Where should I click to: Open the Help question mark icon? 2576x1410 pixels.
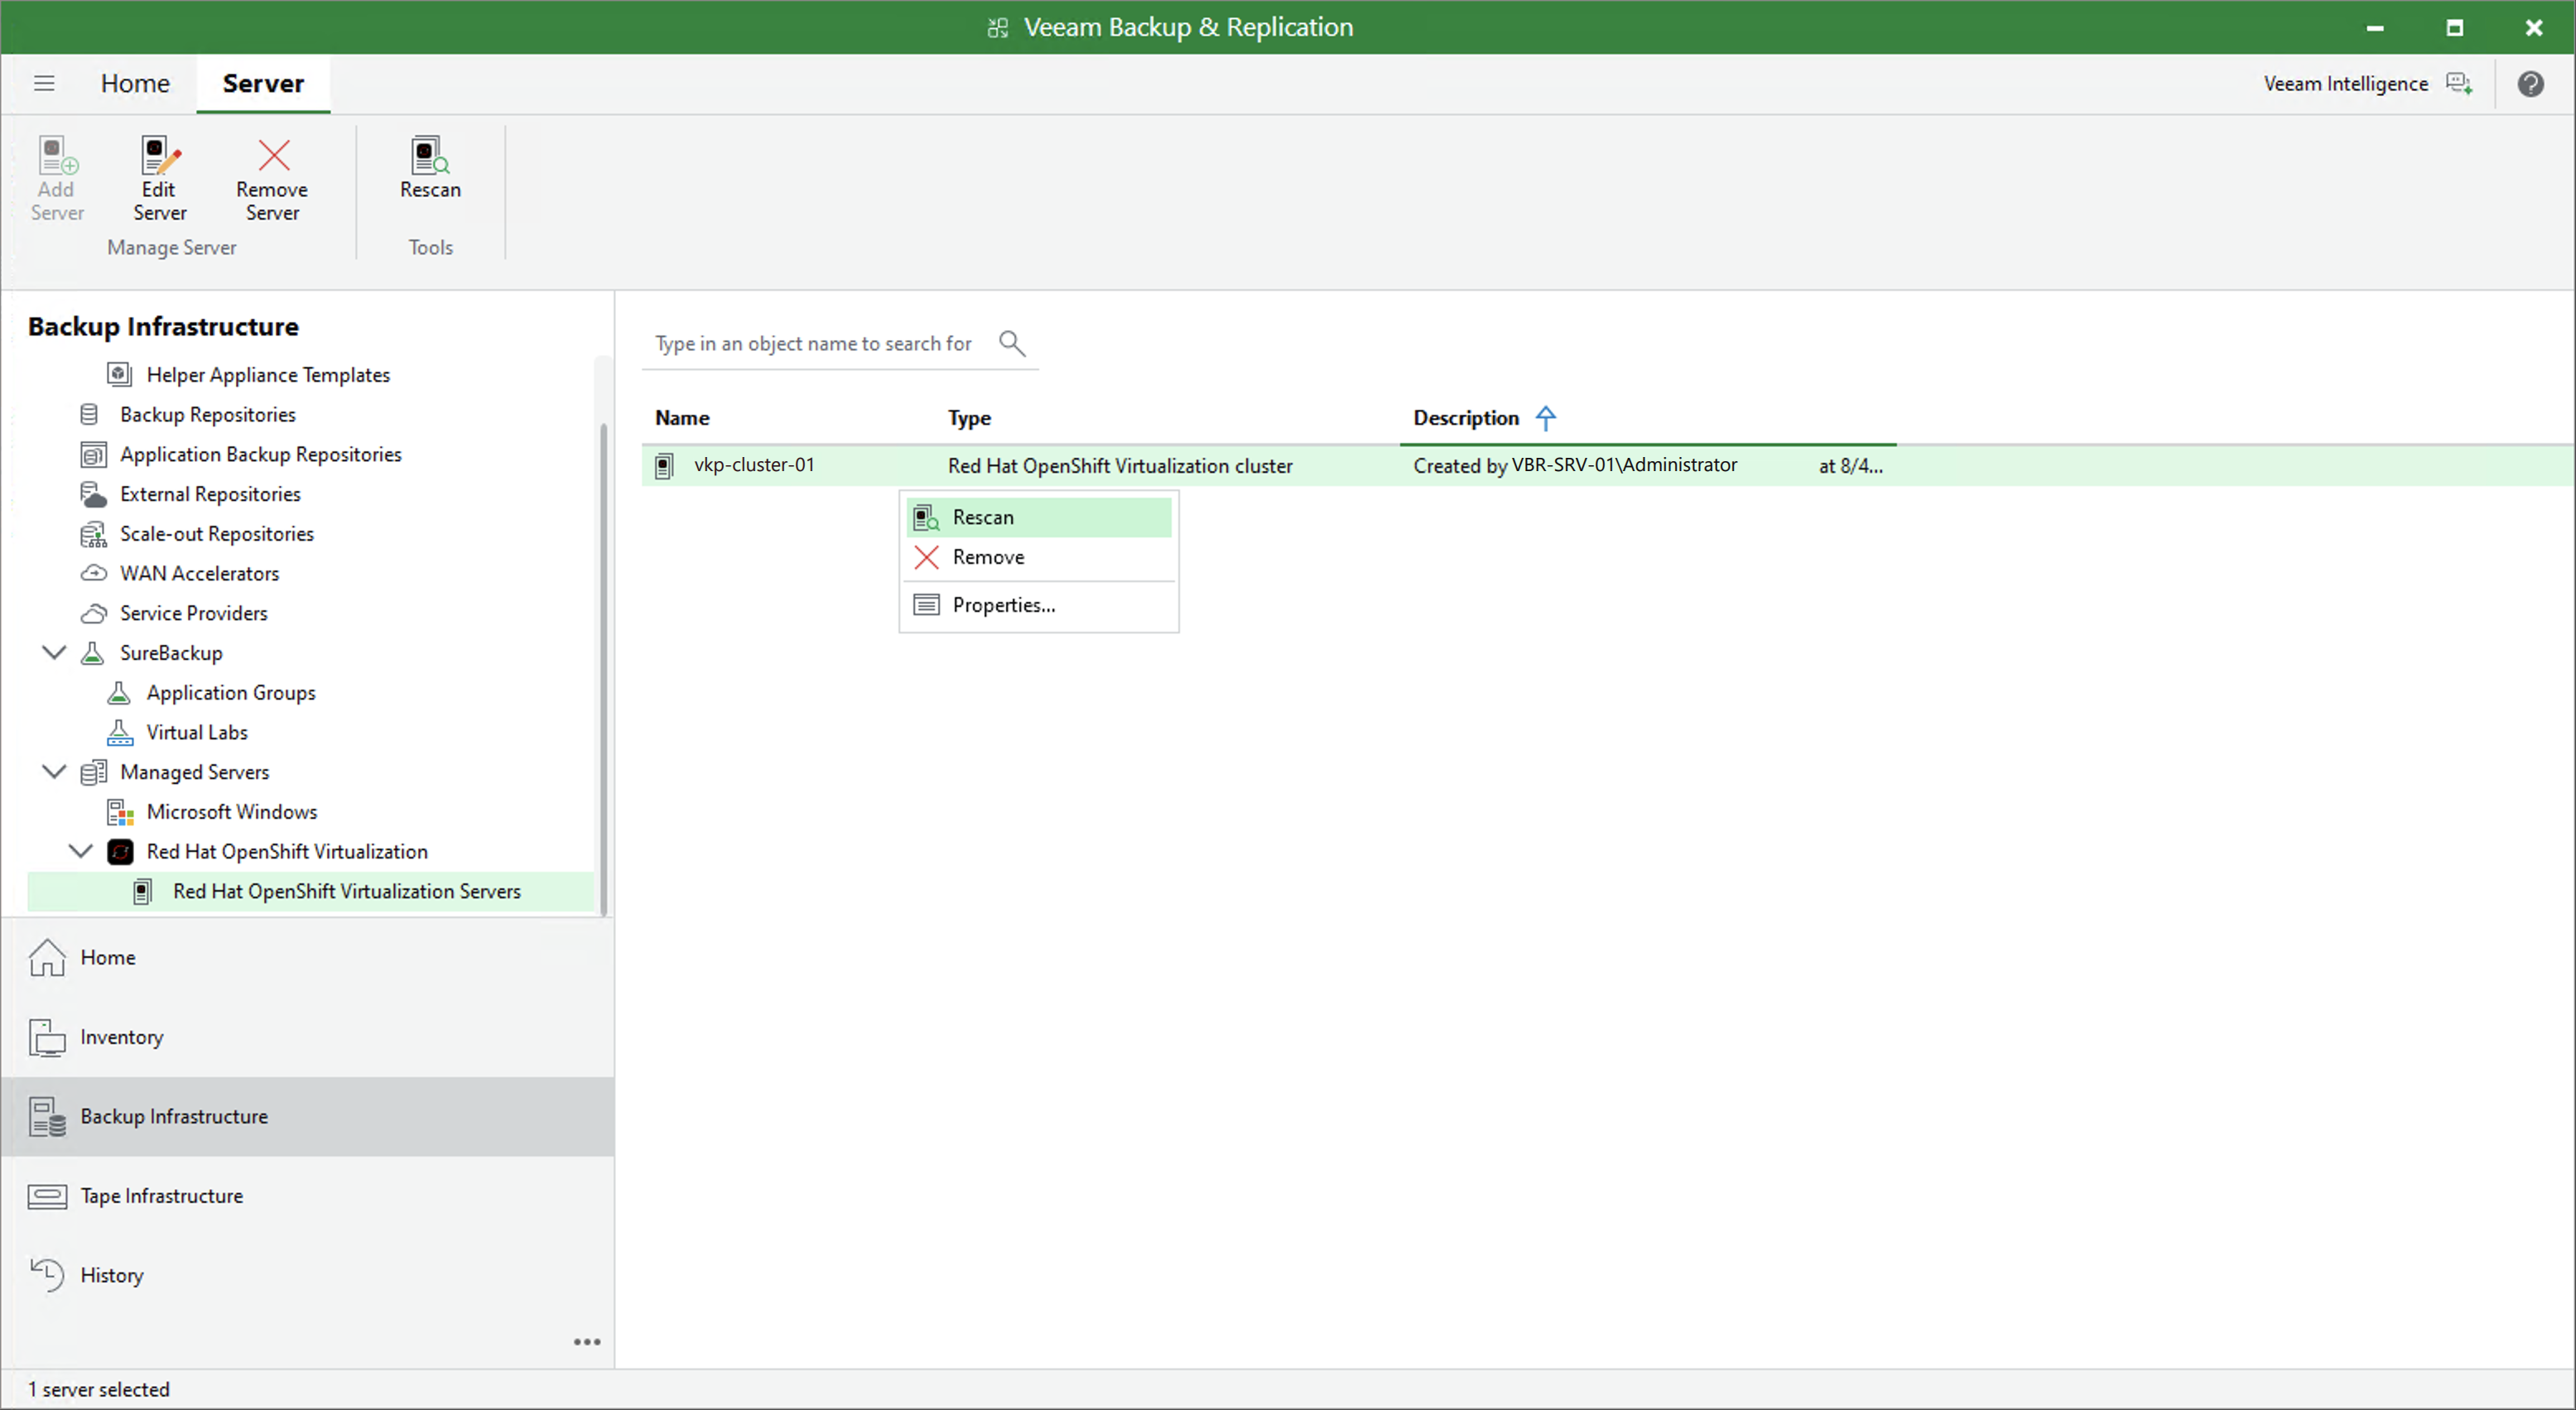[x=2531, y=84]
